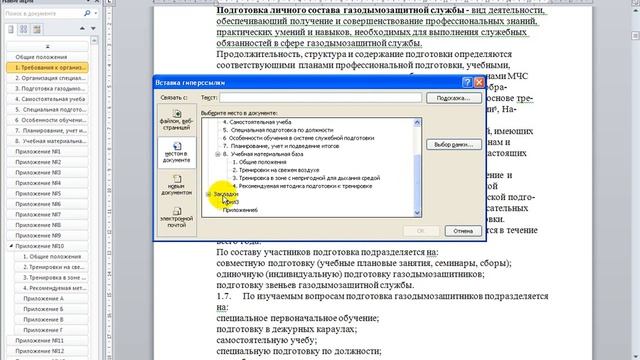Select 'электронной почтой' link type icon
This screenshot has width=640, height=360.
(176, 217)
